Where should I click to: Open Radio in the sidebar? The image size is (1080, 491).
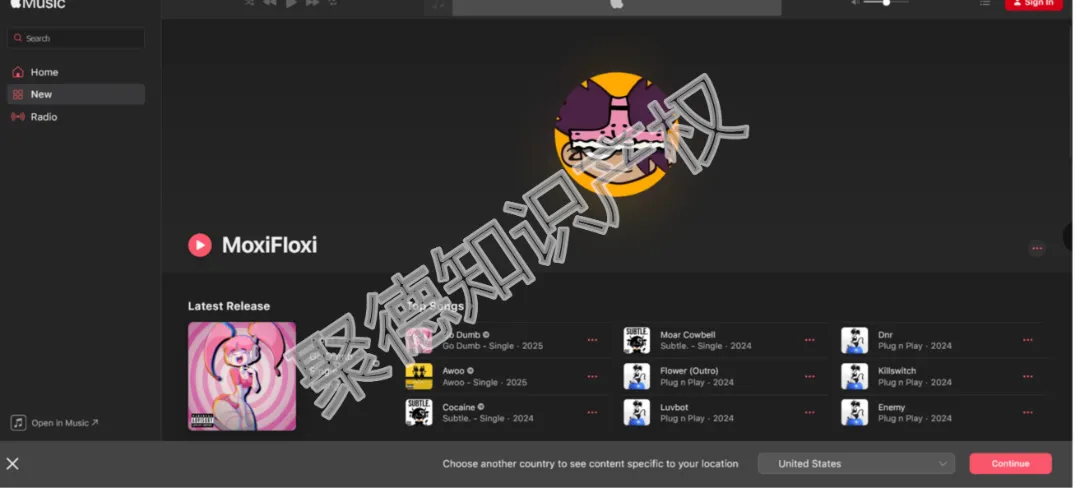pyautogui.click(x=76, y=117)
